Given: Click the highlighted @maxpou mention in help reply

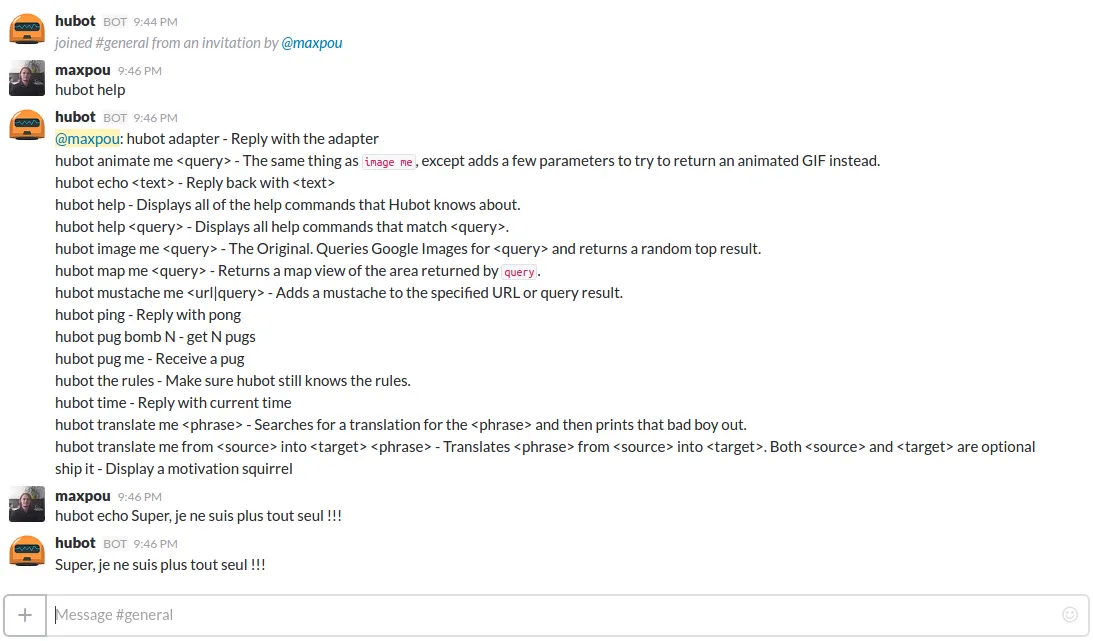Looking at the screenshot, I should (x=87, y=139).
